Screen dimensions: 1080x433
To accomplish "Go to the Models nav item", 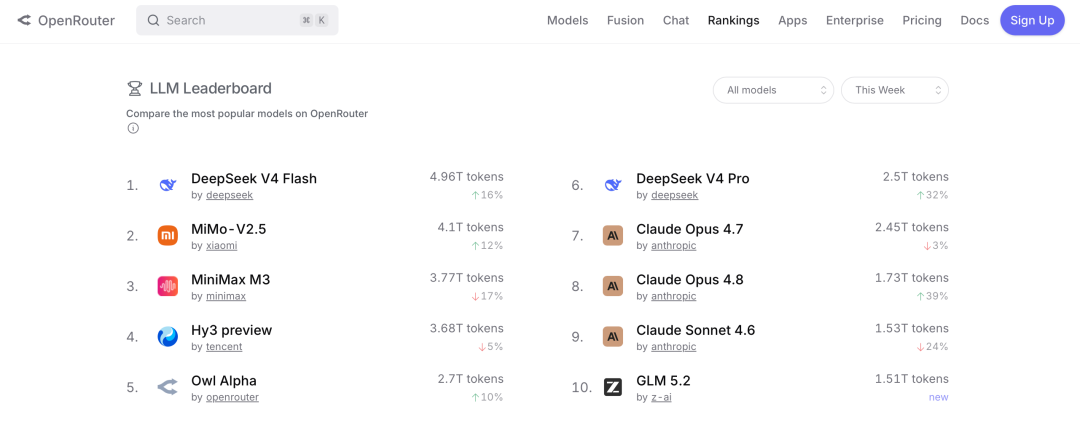I will (x=568, y=21).
